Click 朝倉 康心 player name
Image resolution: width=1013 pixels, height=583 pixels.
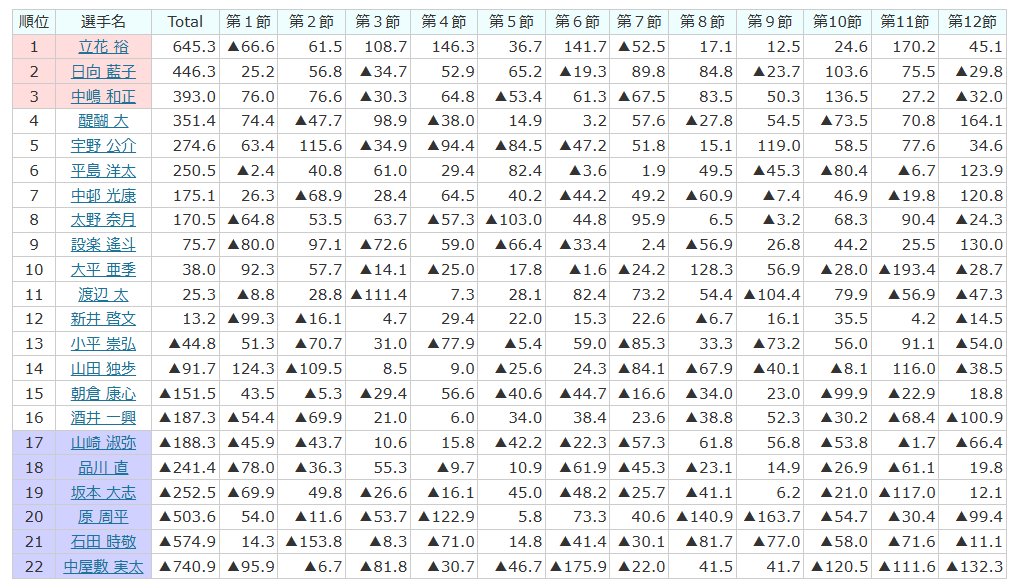(x=103, y=394)
